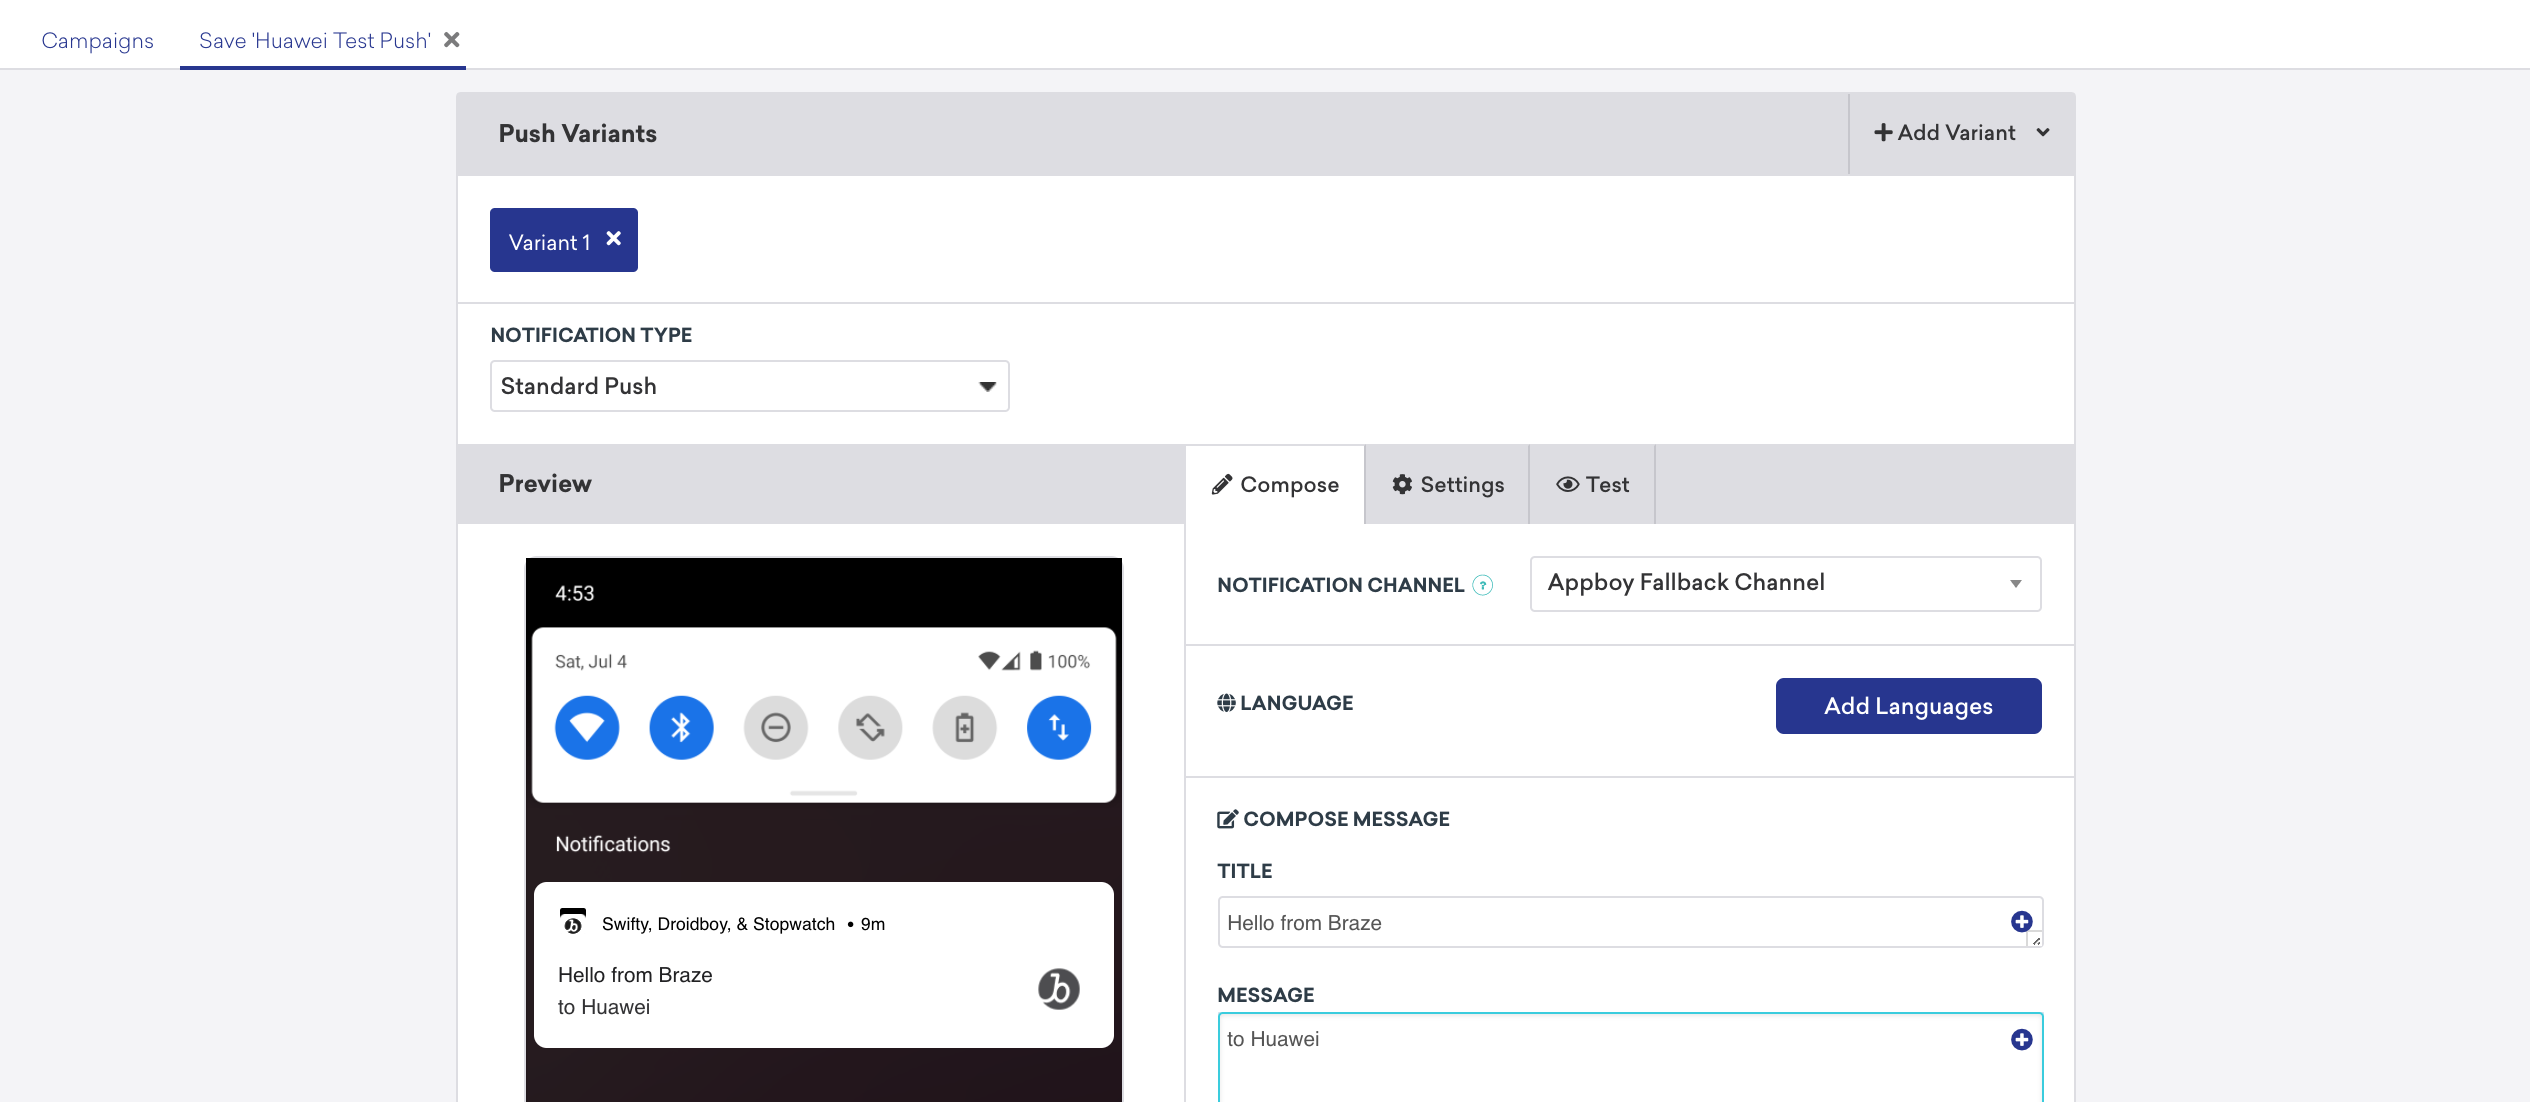This screenshot has width=2530, height=1102.
Task: Click auto-rotate icon in preview
Action: 870,728
